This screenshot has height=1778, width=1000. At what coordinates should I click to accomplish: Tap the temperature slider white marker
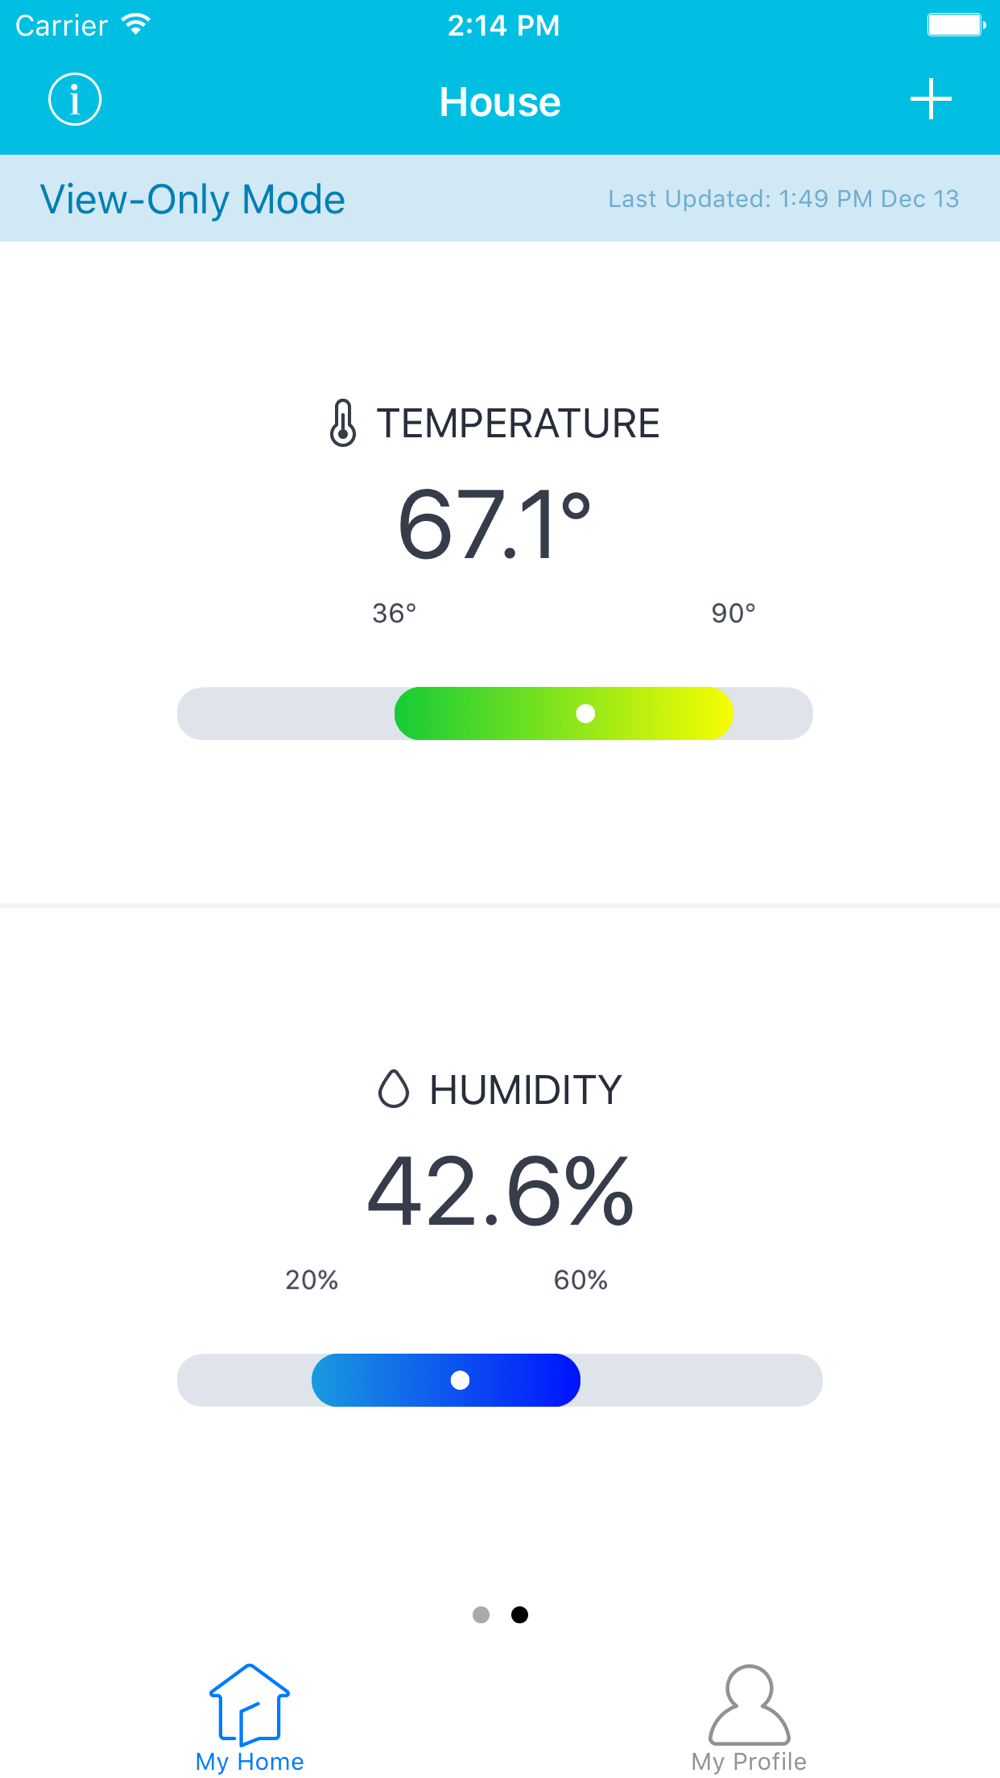pyautogui.click(x=586, y=713)
